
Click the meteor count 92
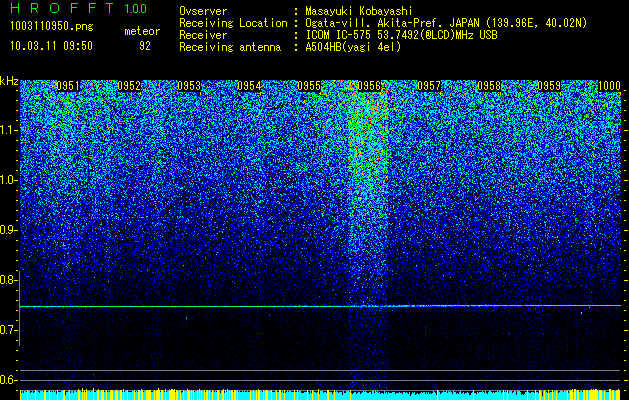click(145, 46)
